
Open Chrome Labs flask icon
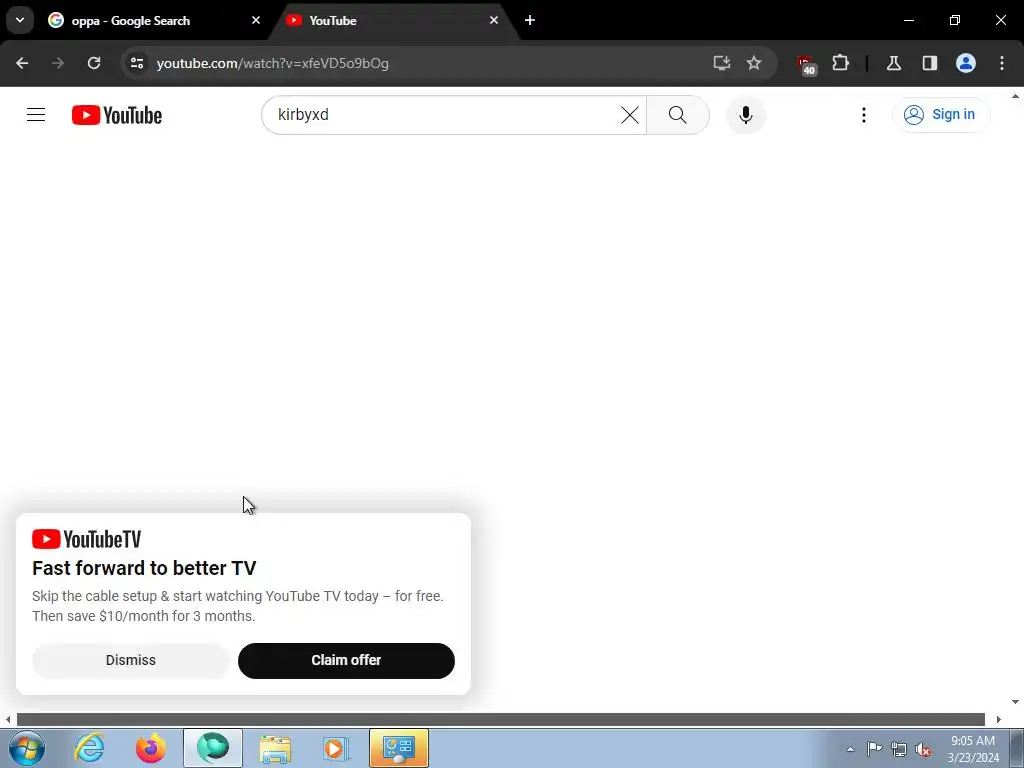pos(893,63)
